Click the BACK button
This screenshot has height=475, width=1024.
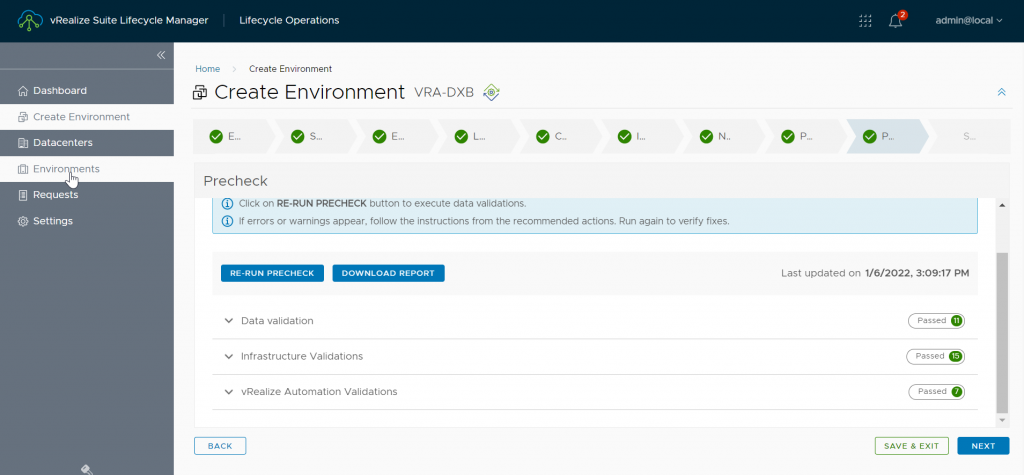point(220,446)
